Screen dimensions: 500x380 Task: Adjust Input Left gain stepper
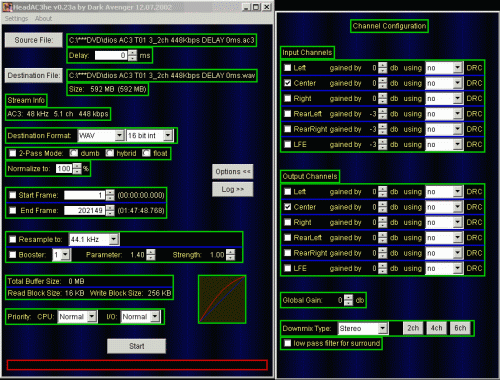click(383, 68)
